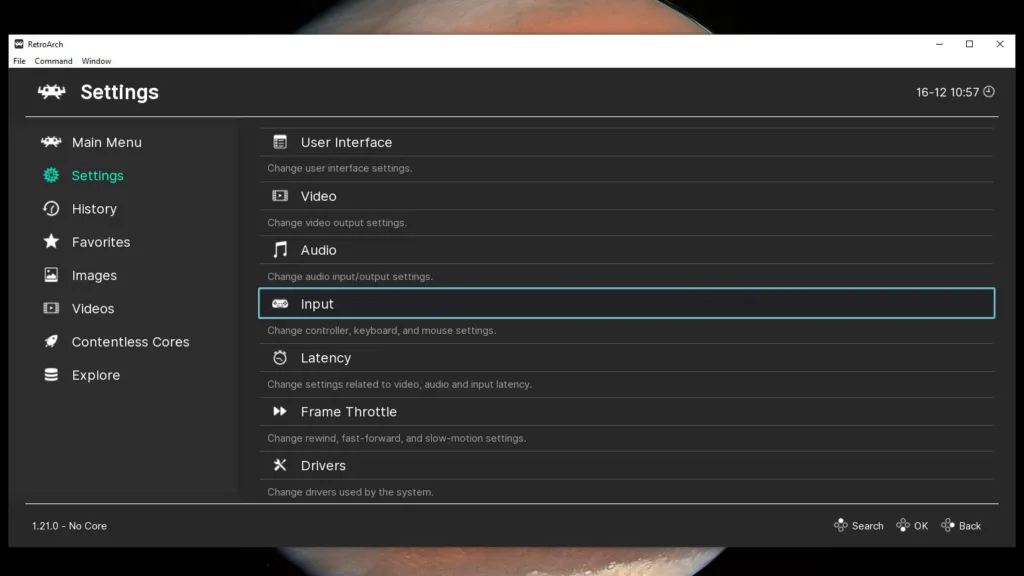1024x576 pixels.
Task: Click the RetroArch space invader logo icon
Action: point(49,92)
